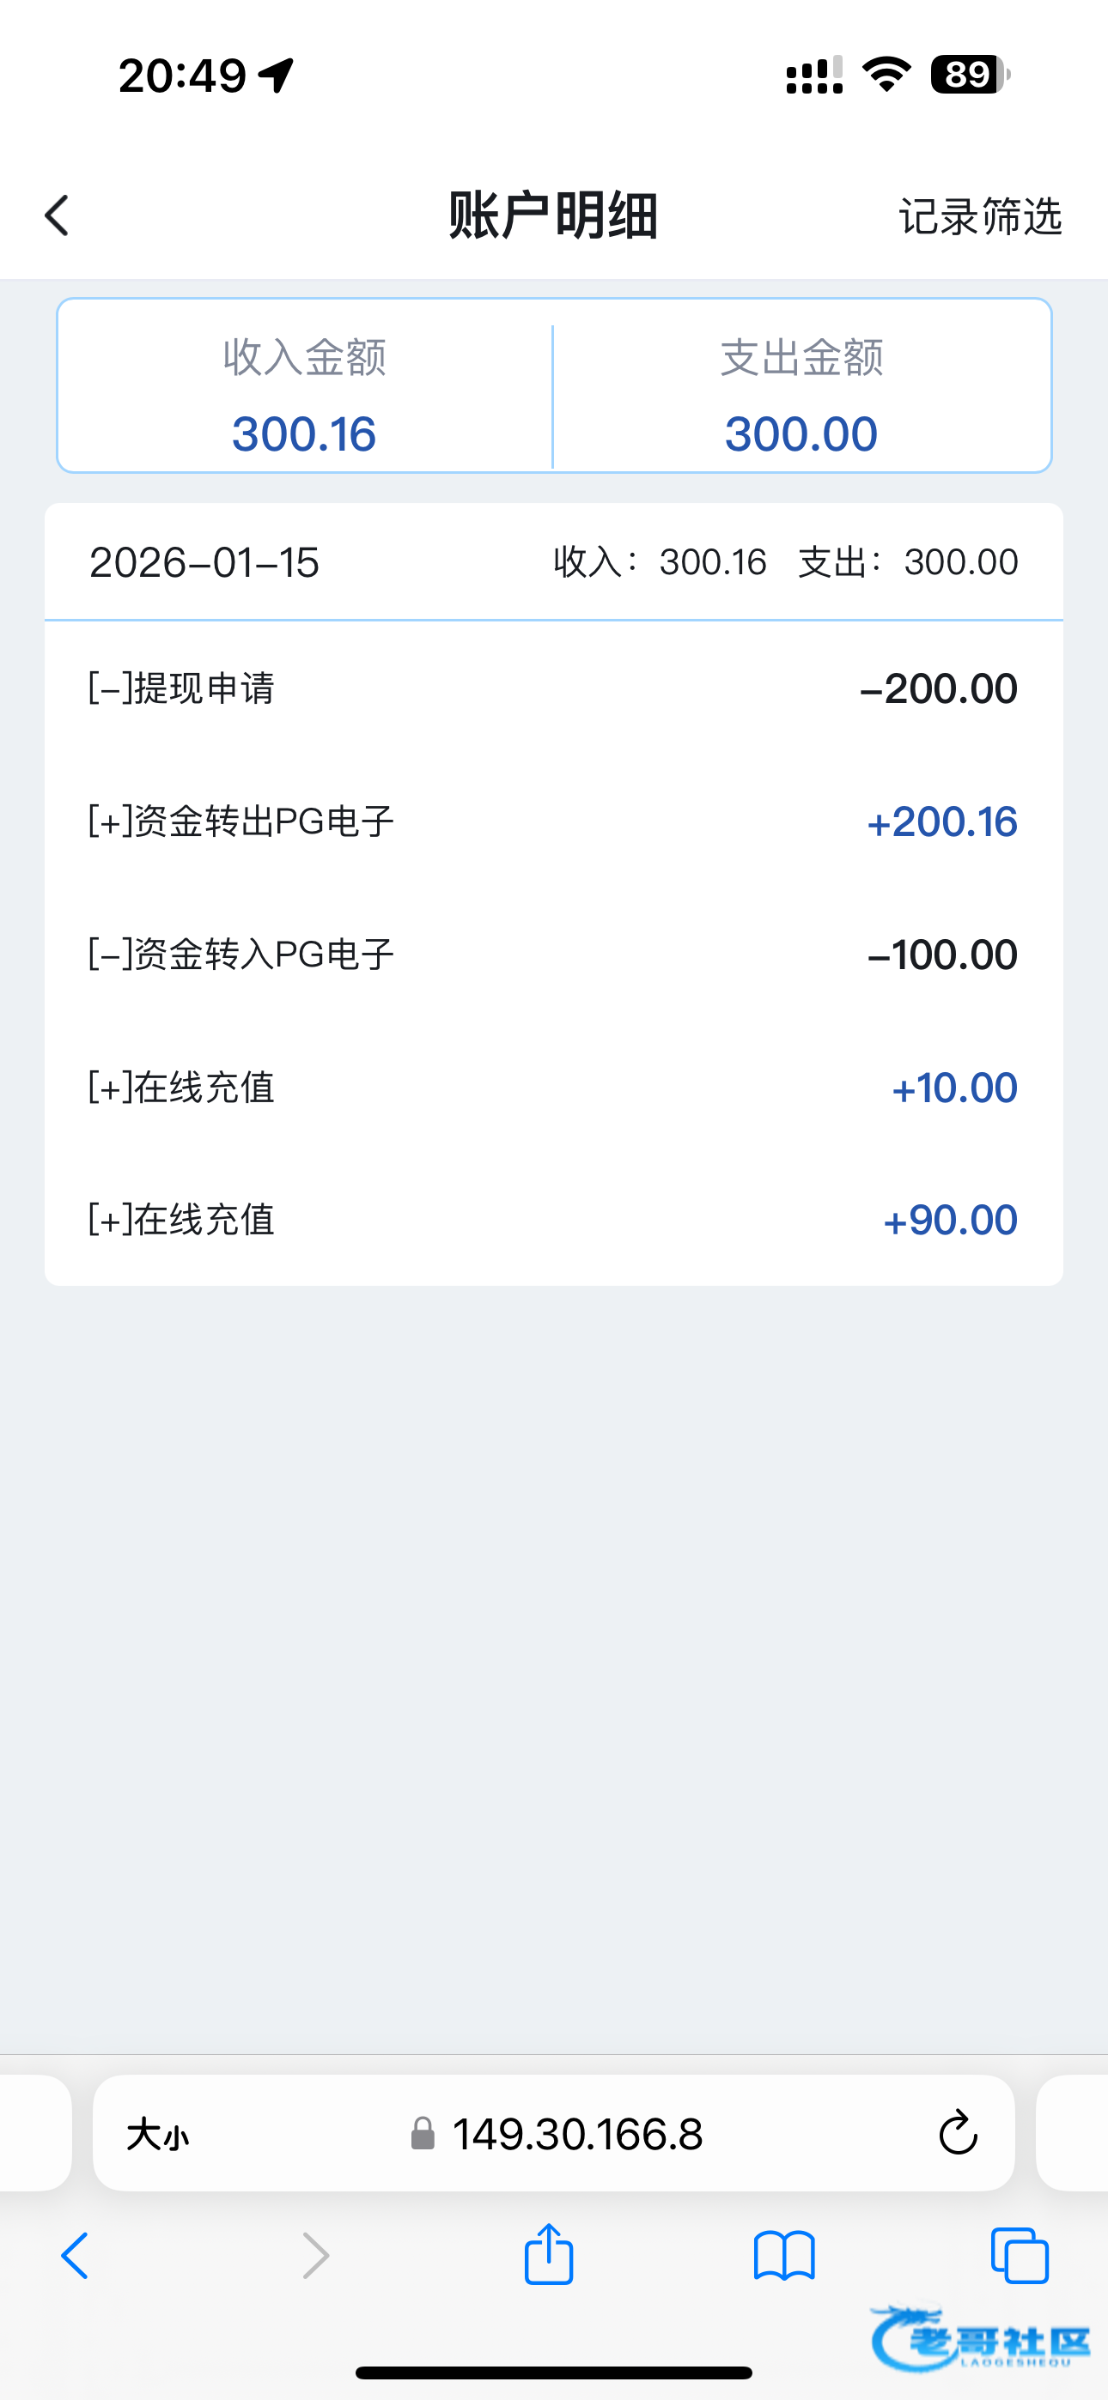
Task: Tap the back arrow in page header
Action: [x=58, y=215]
